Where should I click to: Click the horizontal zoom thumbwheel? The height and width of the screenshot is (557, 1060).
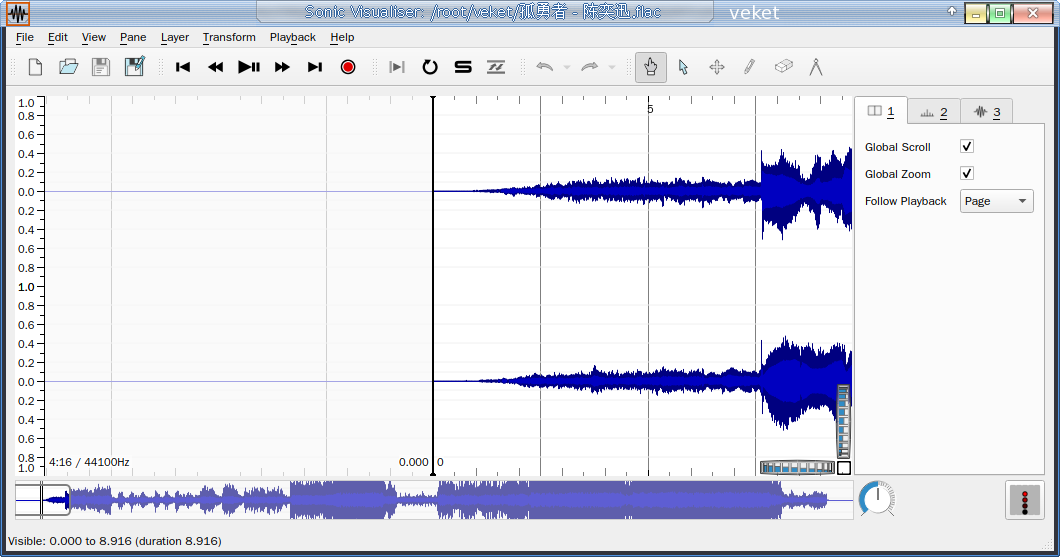tap(797, 467)
